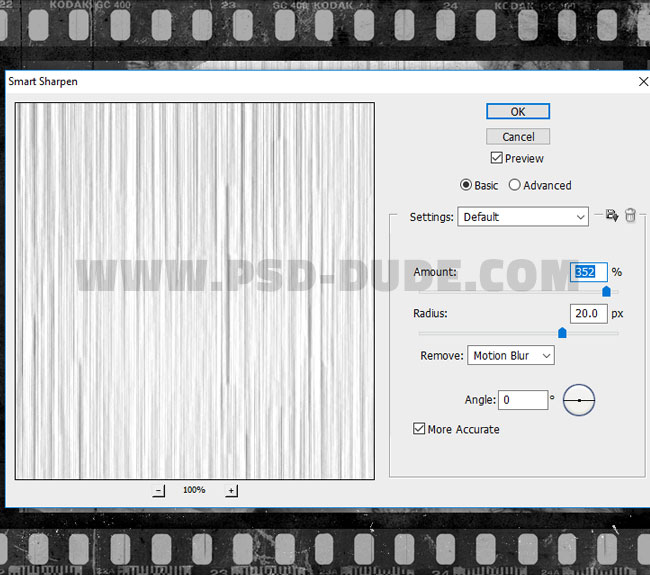Click the save settings icon
The height and width of the screenshot is (575, 650).
[611, 215]
